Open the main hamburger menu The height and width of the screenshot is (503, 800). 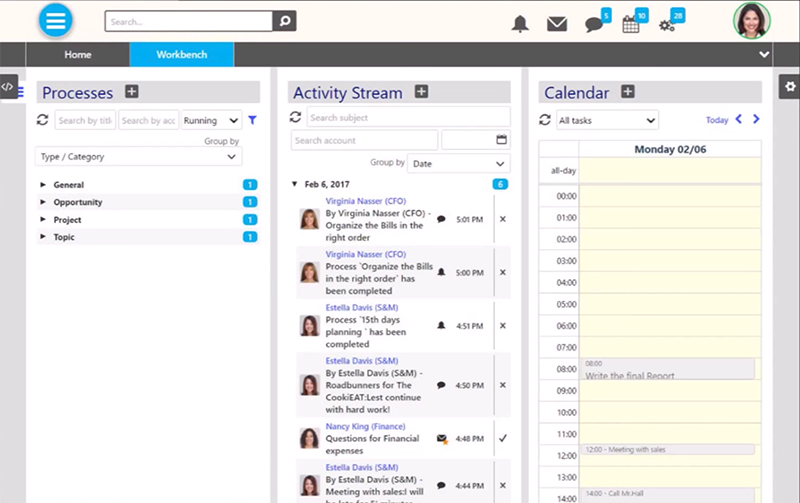pyautogui.click(x=56, y=20)
